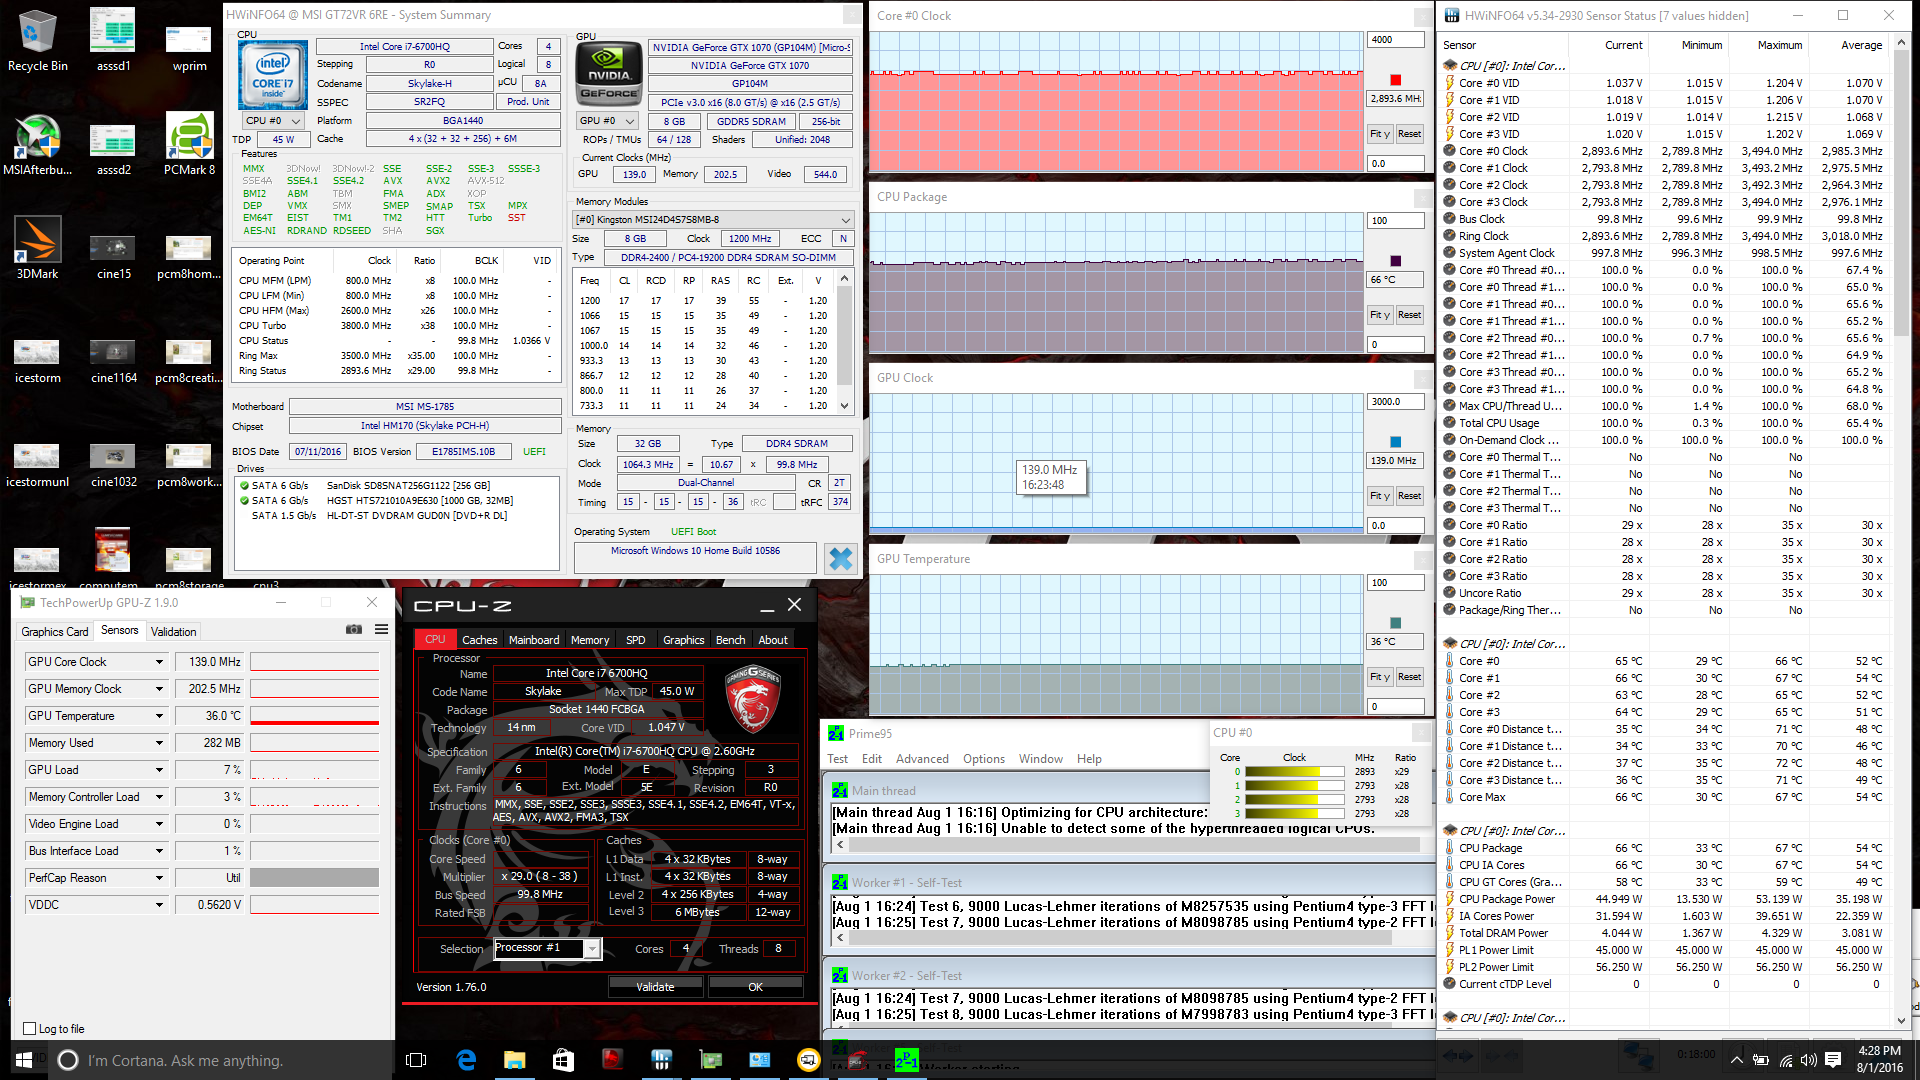Click the 4000 max value field on Core #0 Clock graph
This screenshot has height=1080, width=1920.
pos(1395,40)
